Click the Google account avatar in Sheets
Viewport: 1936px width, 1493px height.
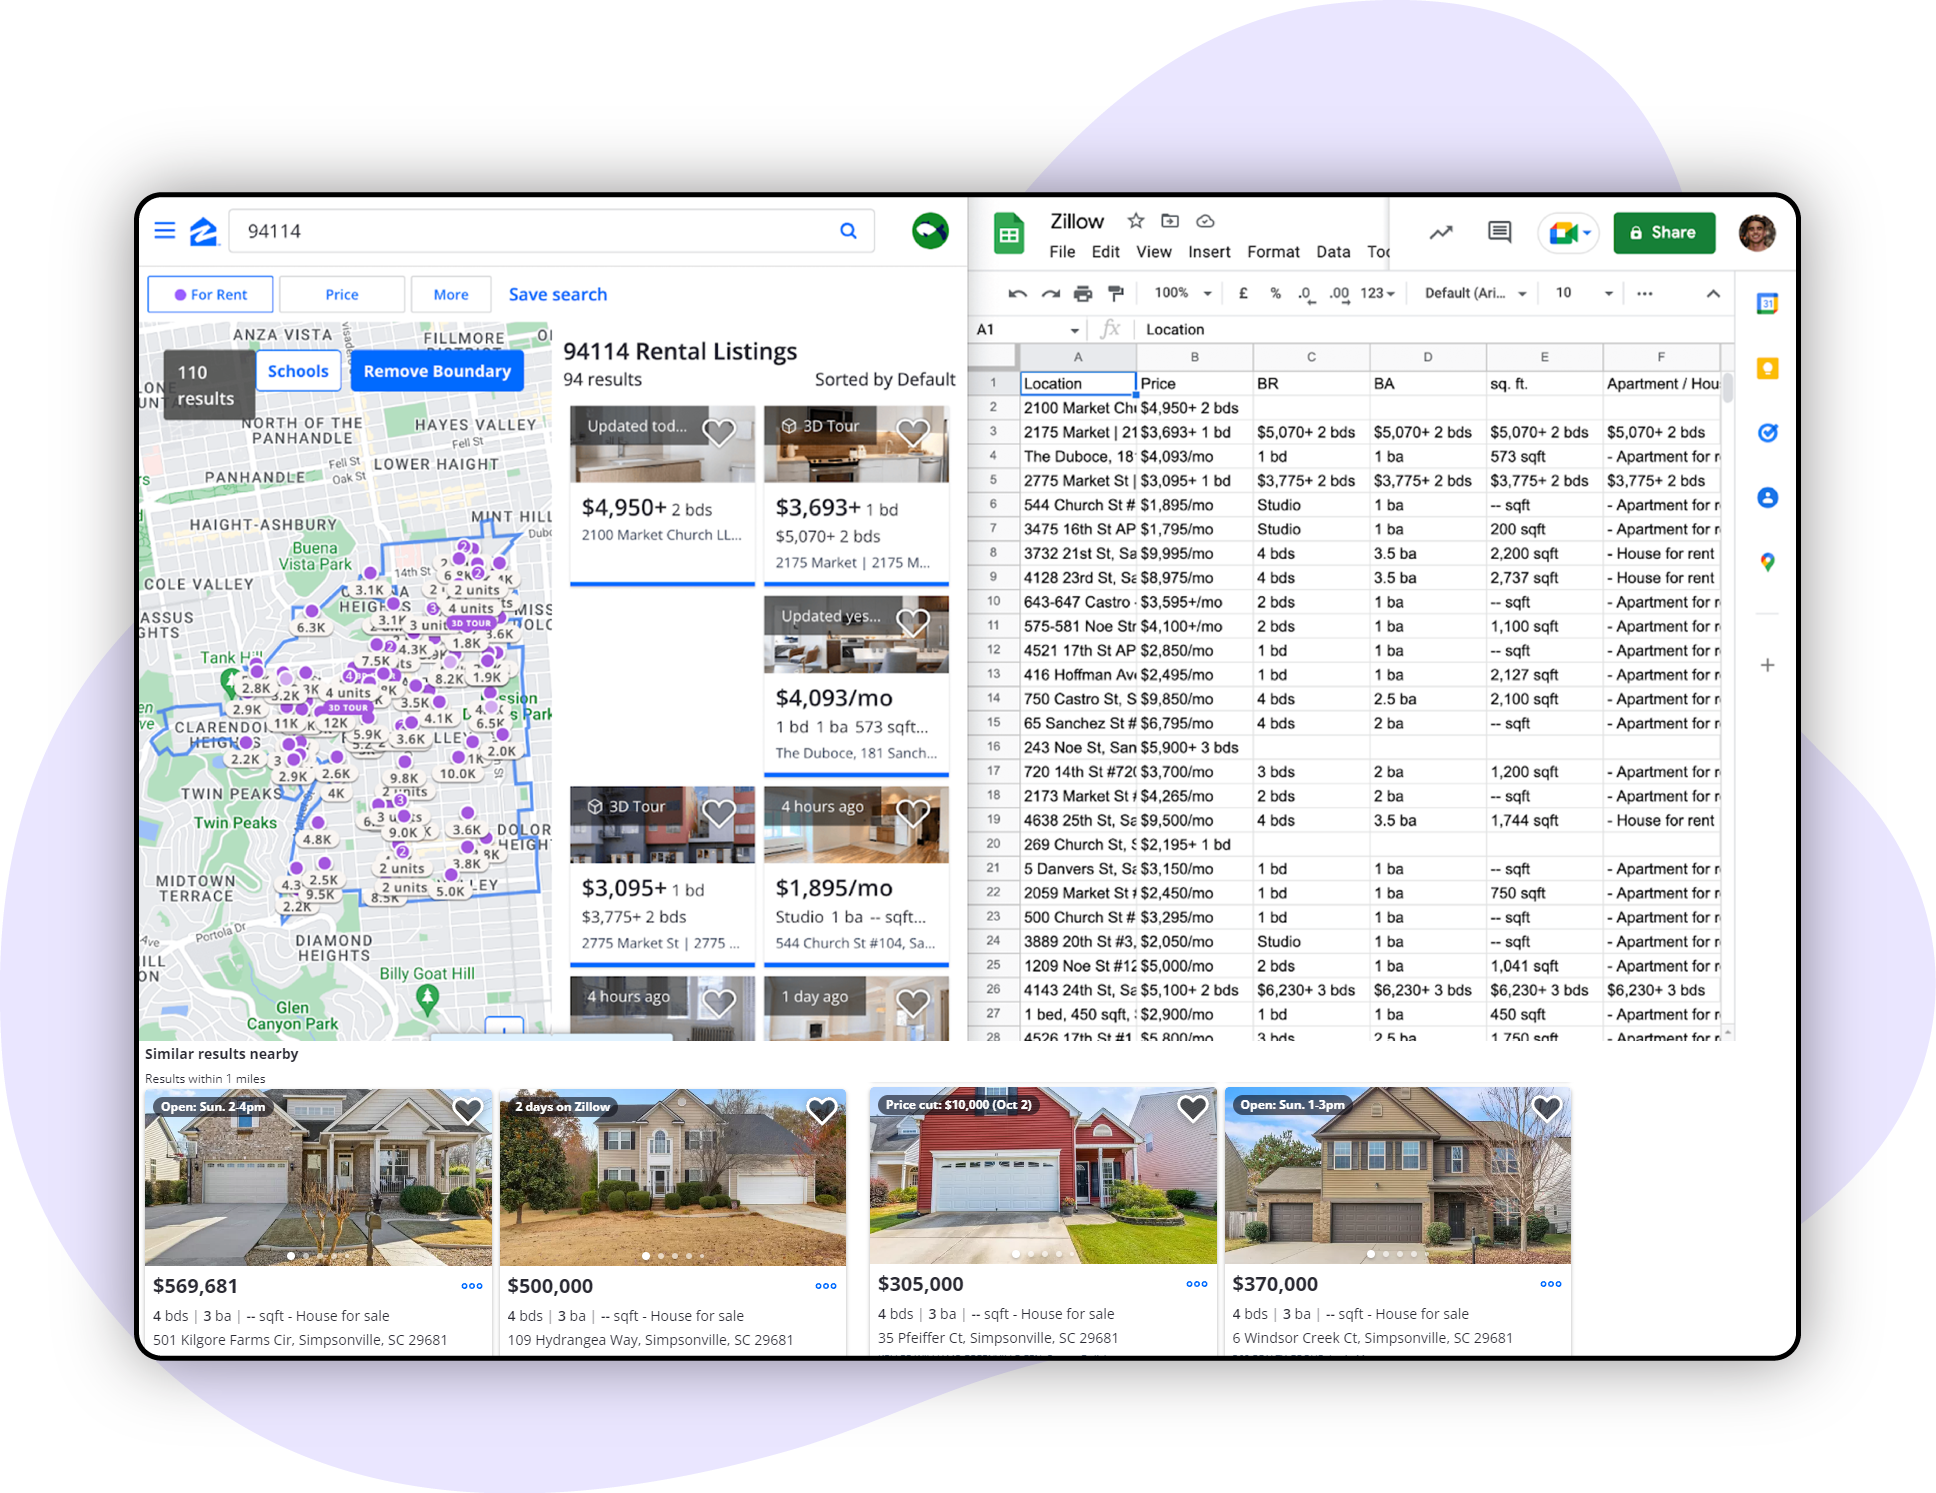1756,232
